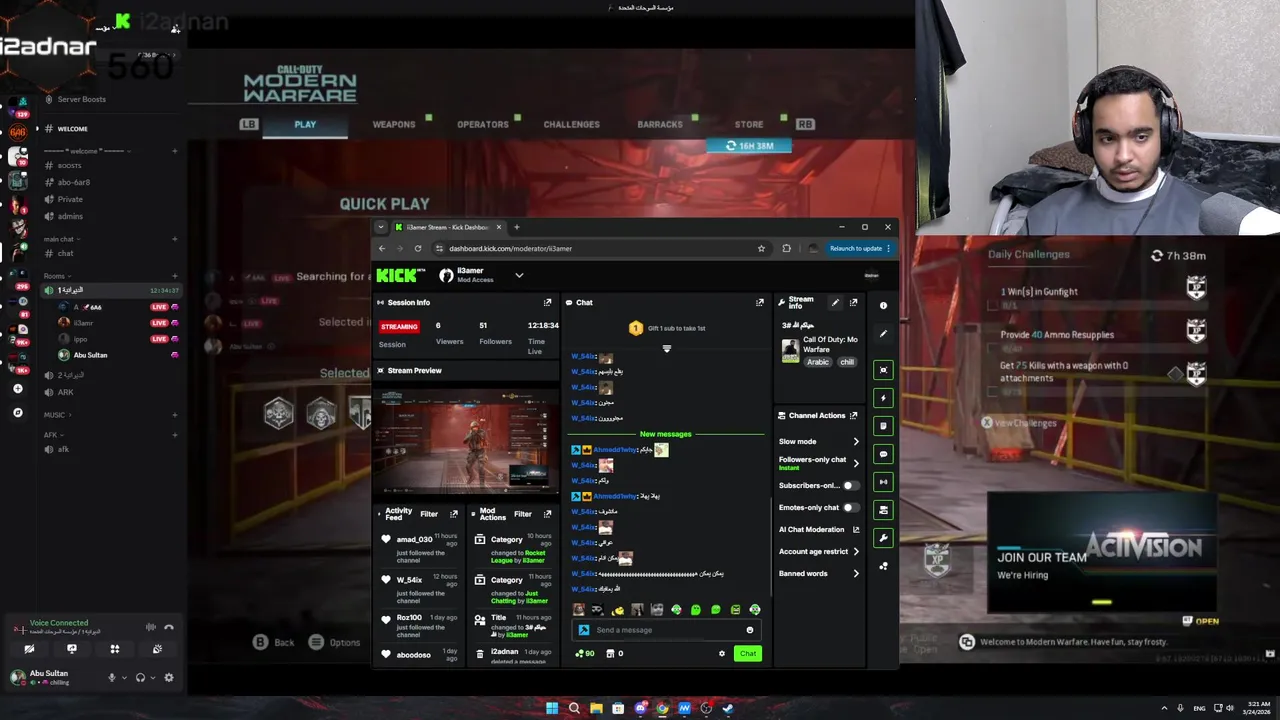The image size is (1280, 720).
Task: Open Discord ARK voice channel
Action: 65,392
